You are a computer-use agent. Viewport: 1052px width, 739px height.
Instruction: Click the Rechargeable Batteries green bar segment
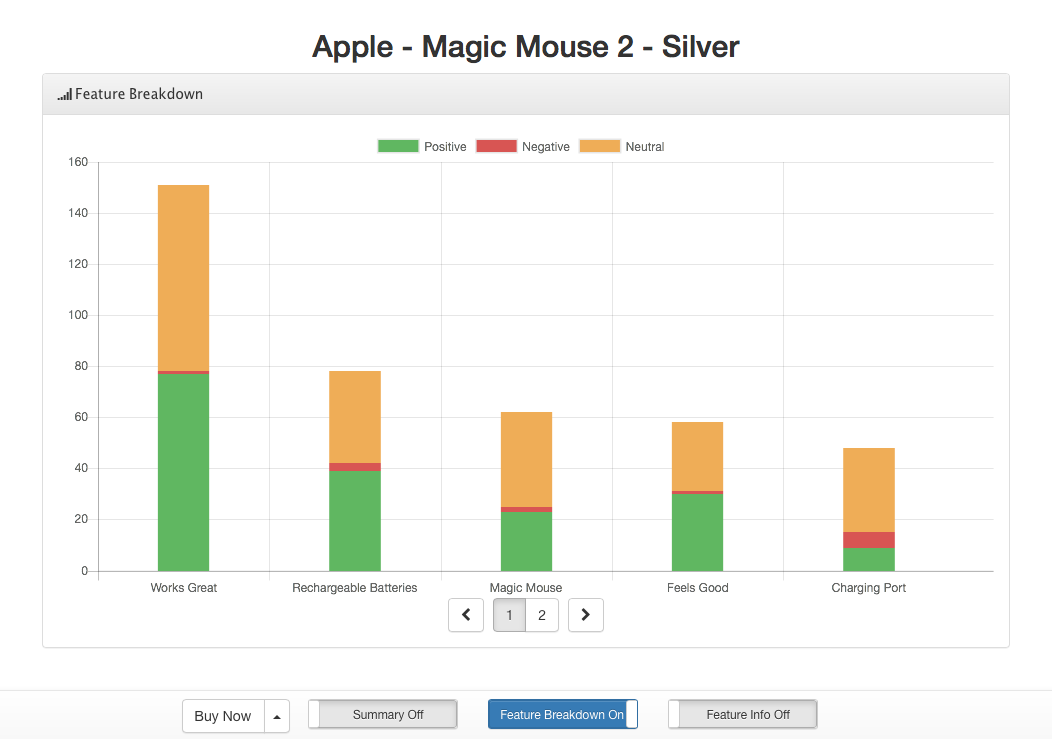[x=355, y=521]
